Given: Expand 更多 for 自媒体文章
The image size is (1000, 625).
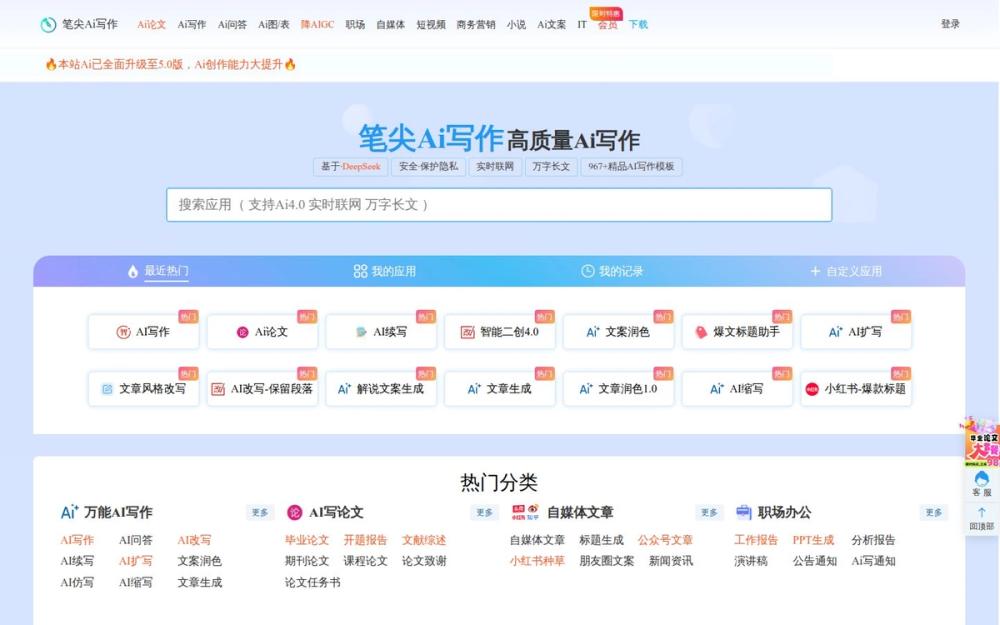Looking at the screenshot, I should [x=709, y=512].
